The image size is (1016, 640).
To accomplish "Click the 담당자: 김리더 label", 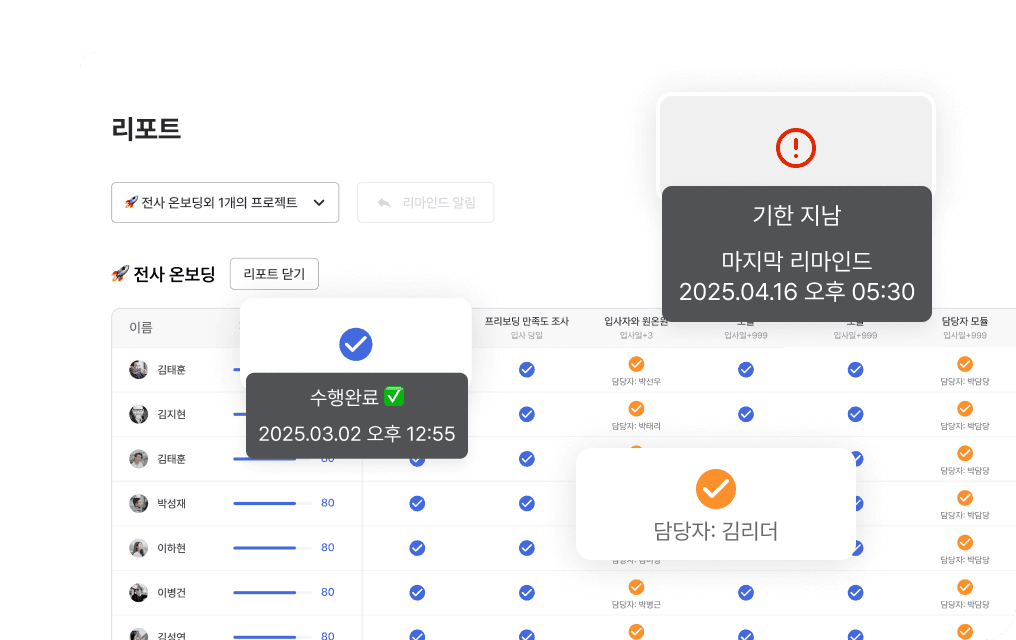I will tap(715, 531).
